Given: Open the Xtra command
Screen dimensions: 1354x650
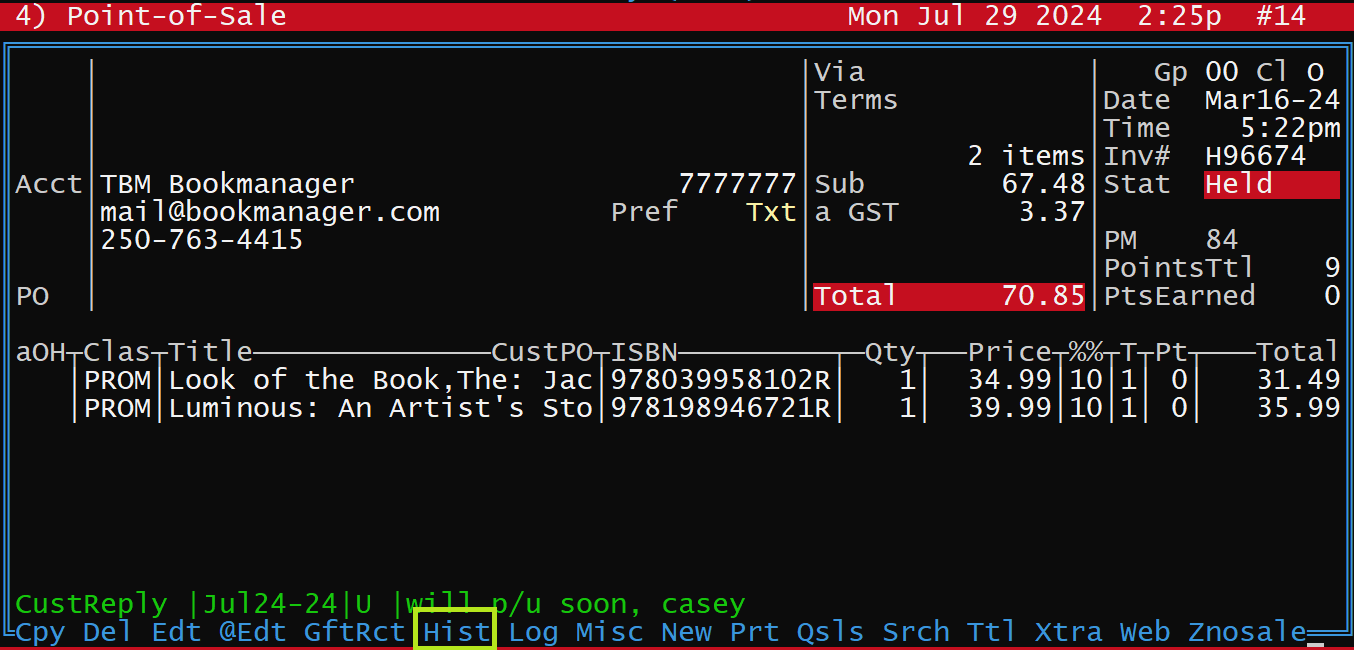Looking at the screenshot, I should pos(1068,631).
